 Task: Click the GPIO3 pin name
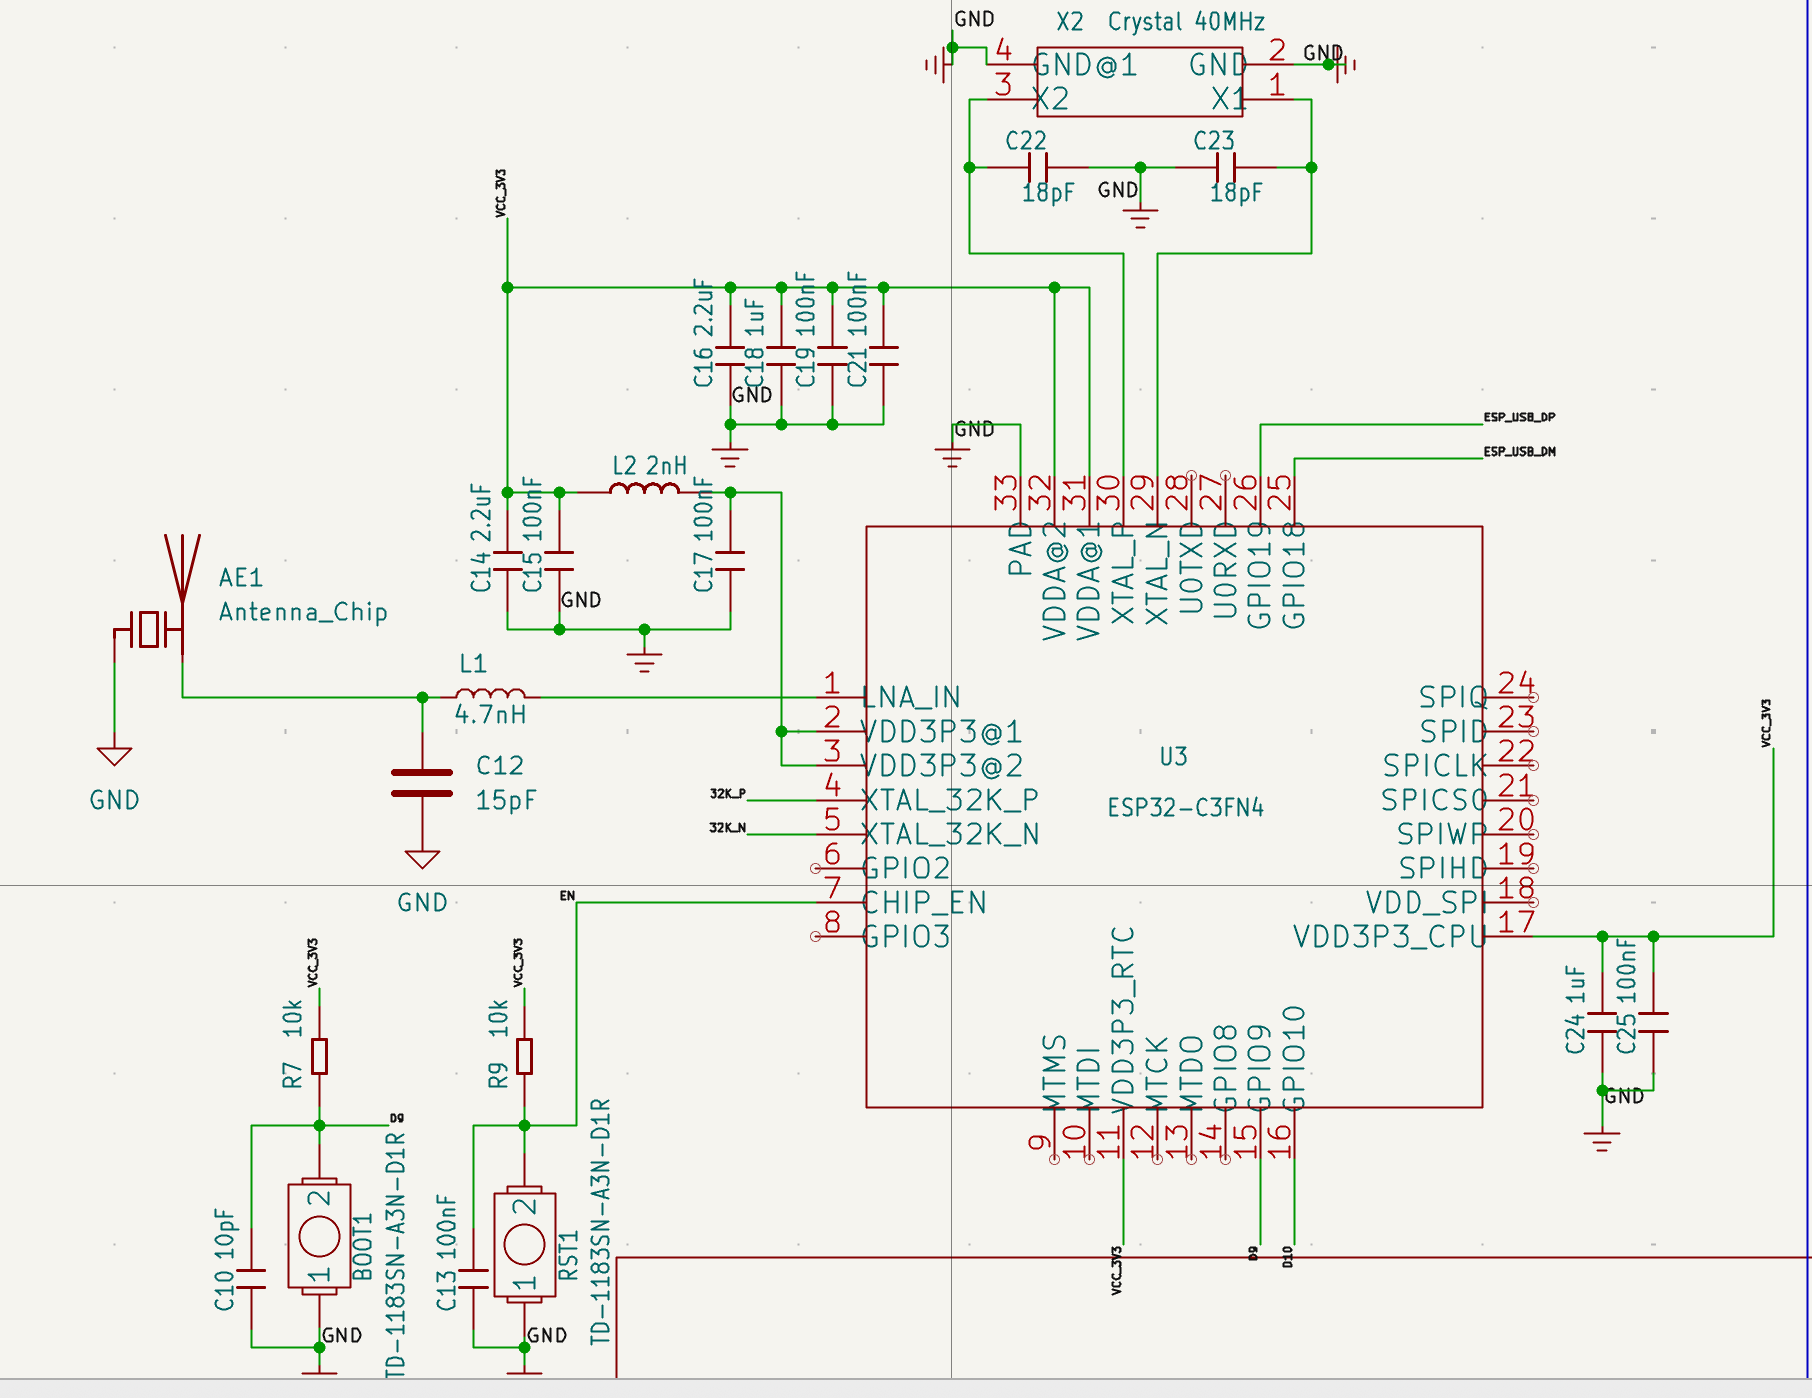pyautogui.click(x=907, y=937)
